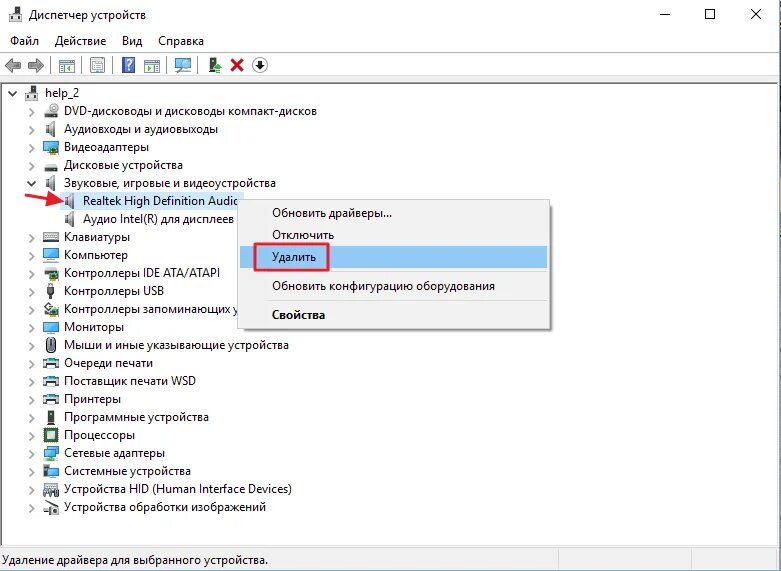781x571 pixels.
Task: Click the show/hide console tree toolbar icon
Action: coord(67,65)
